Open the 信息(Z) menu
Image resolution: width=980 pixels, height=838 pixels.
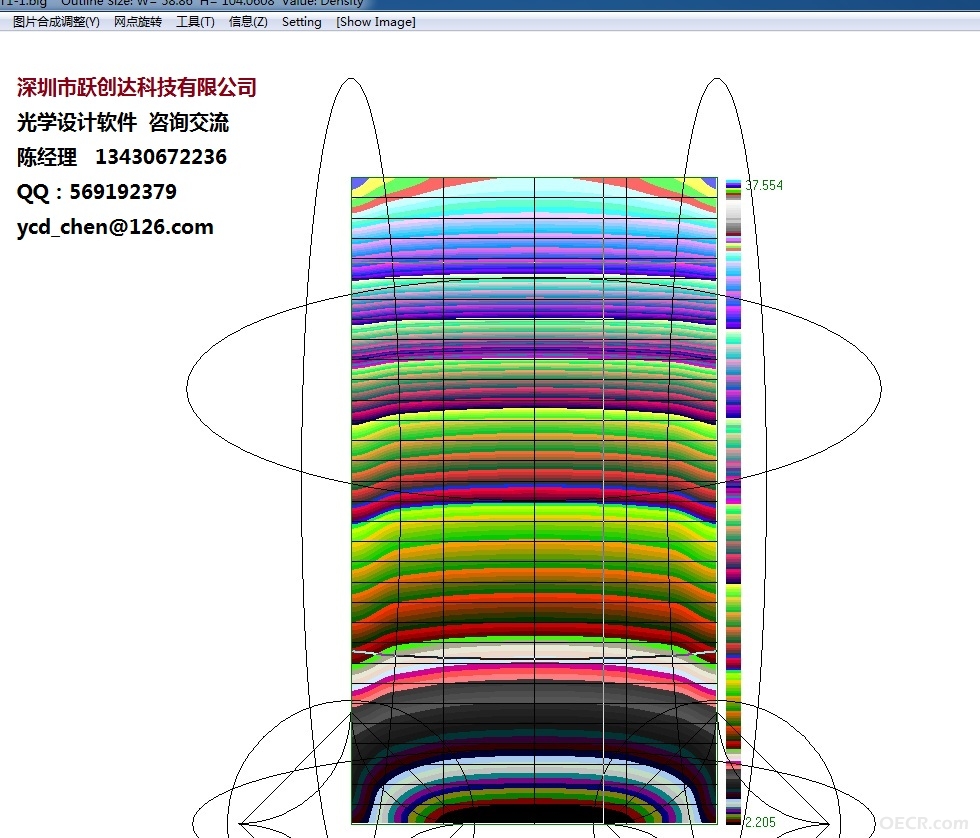point(248,22)
